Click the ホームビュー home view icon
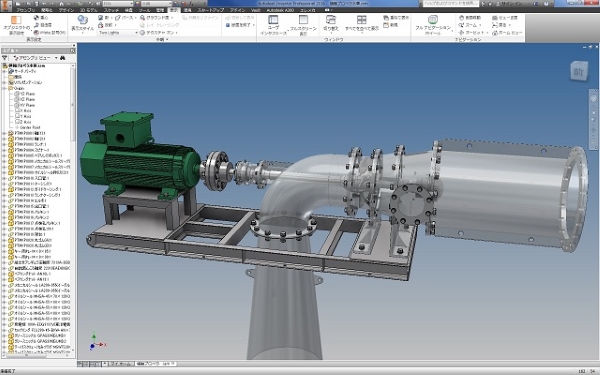Screen dimensions: 600x375 pyautogui.click(x=507, y=33)
